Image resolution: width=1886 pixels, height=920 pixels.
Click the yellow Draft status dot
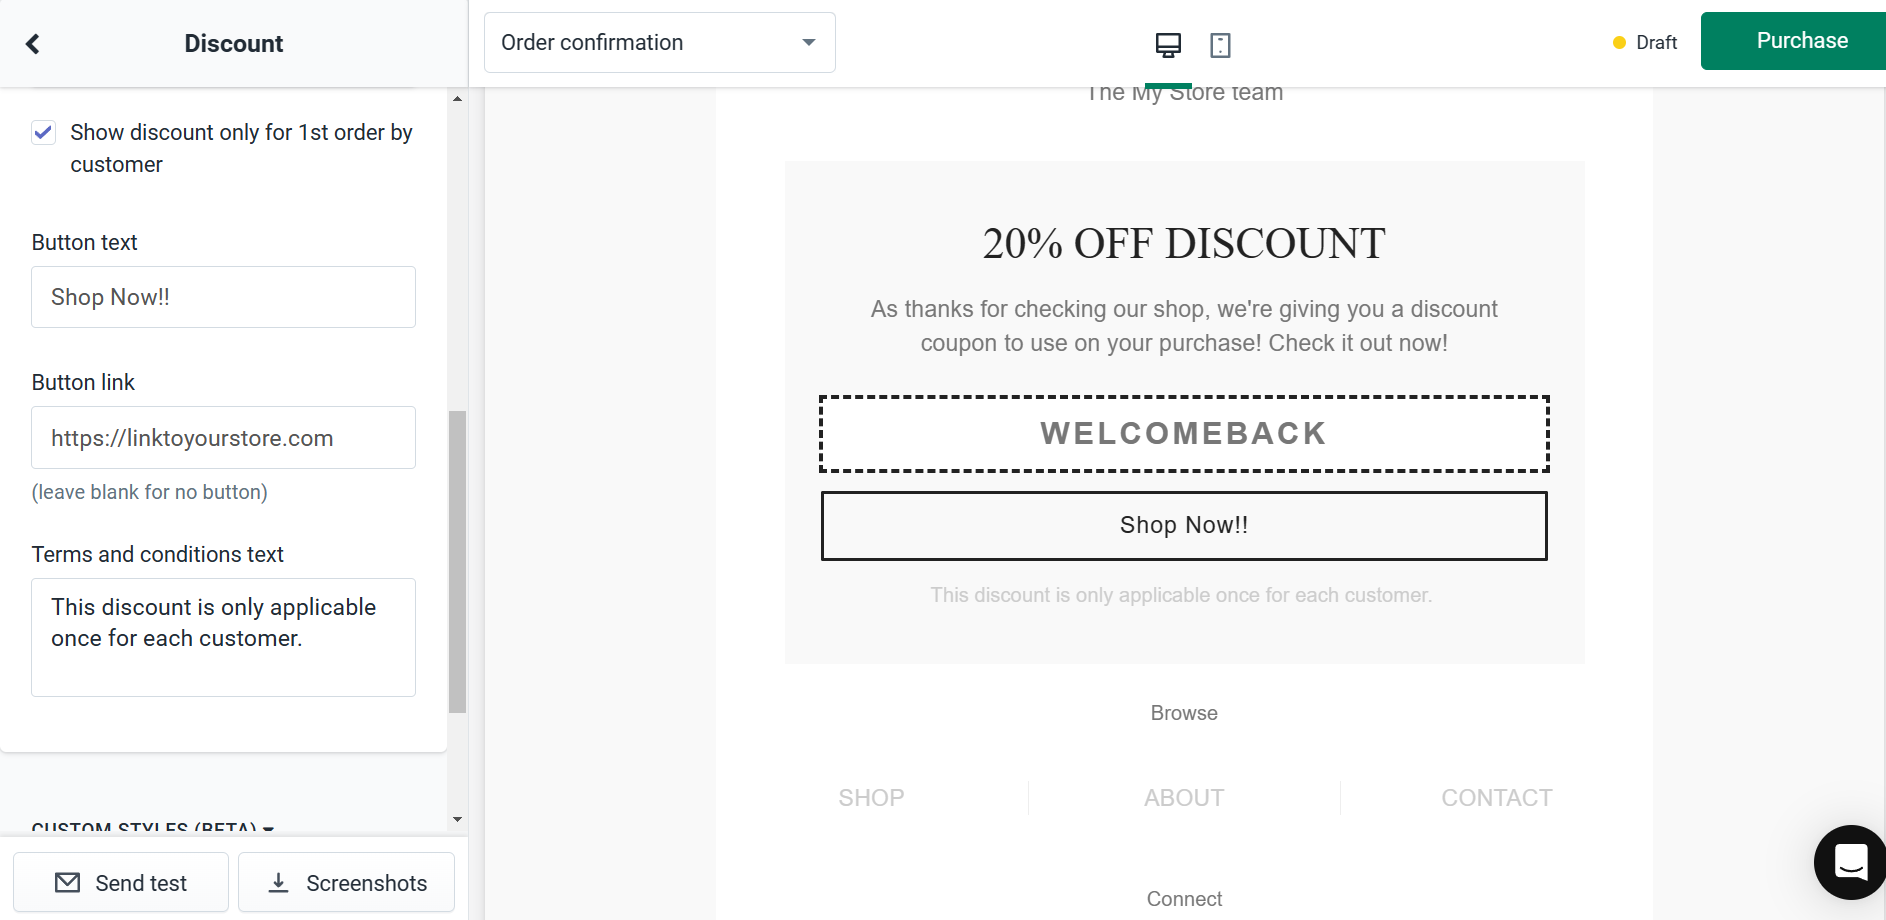(x=1619, y=42)
